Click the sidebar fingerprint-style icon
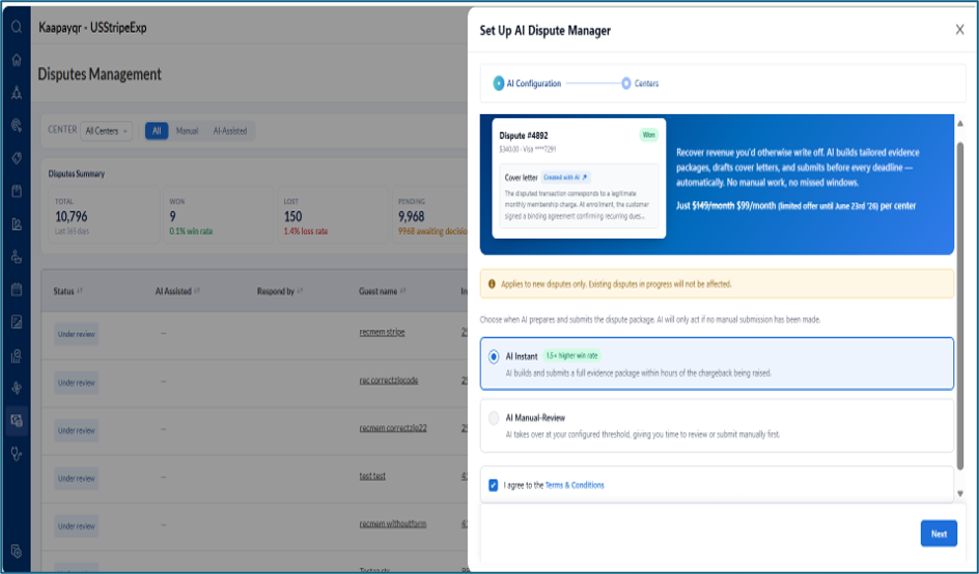 [16, 125]
